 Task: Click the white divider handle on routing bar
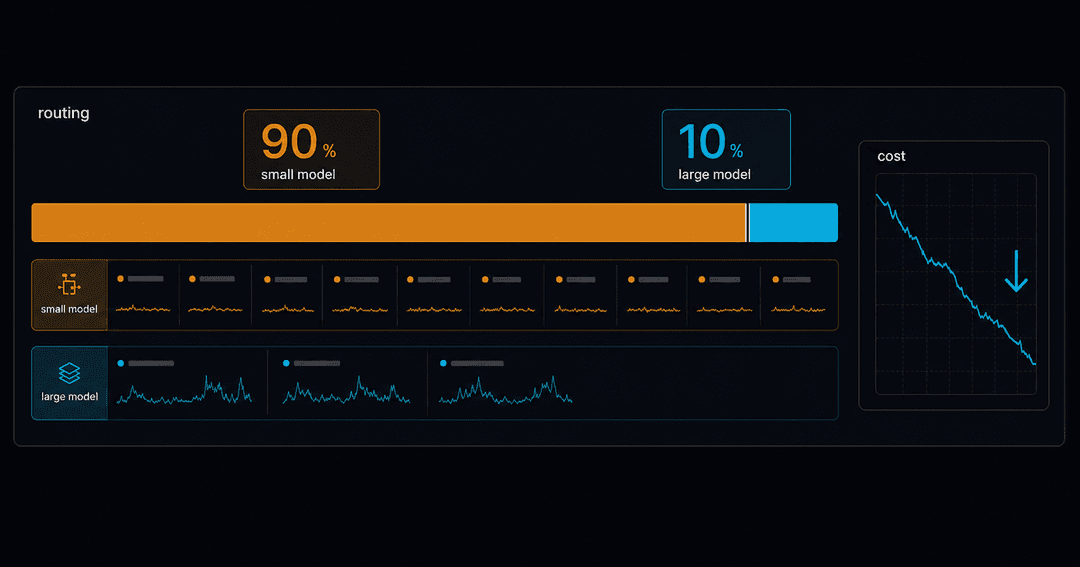tap(747, 223)
